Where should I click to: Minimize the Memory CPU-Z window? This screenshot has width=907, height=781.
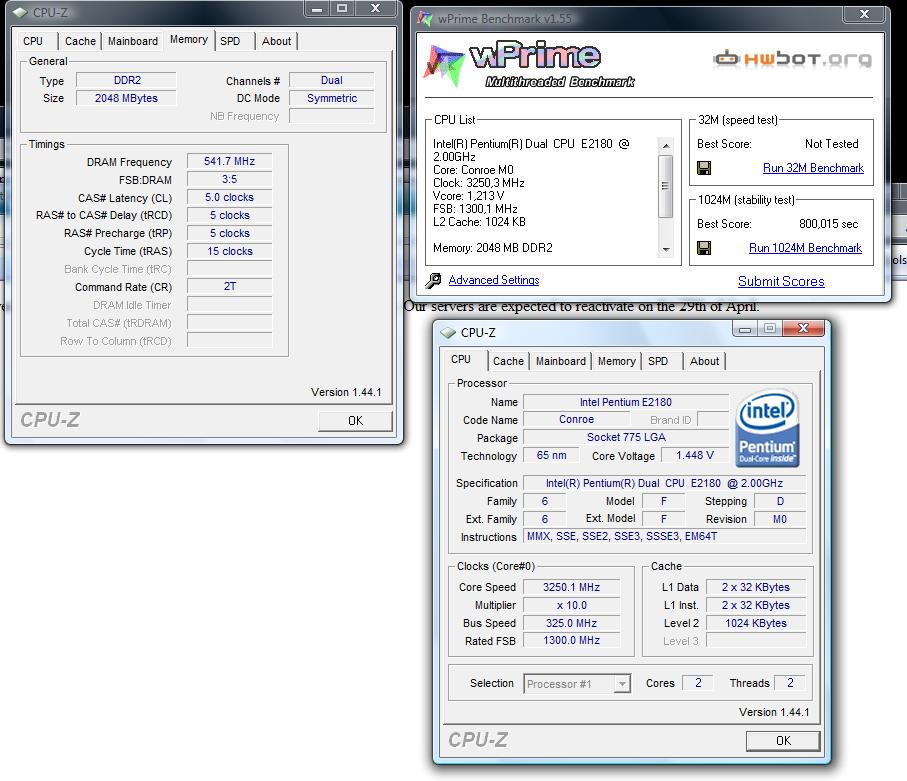click(x=317, y=9)
